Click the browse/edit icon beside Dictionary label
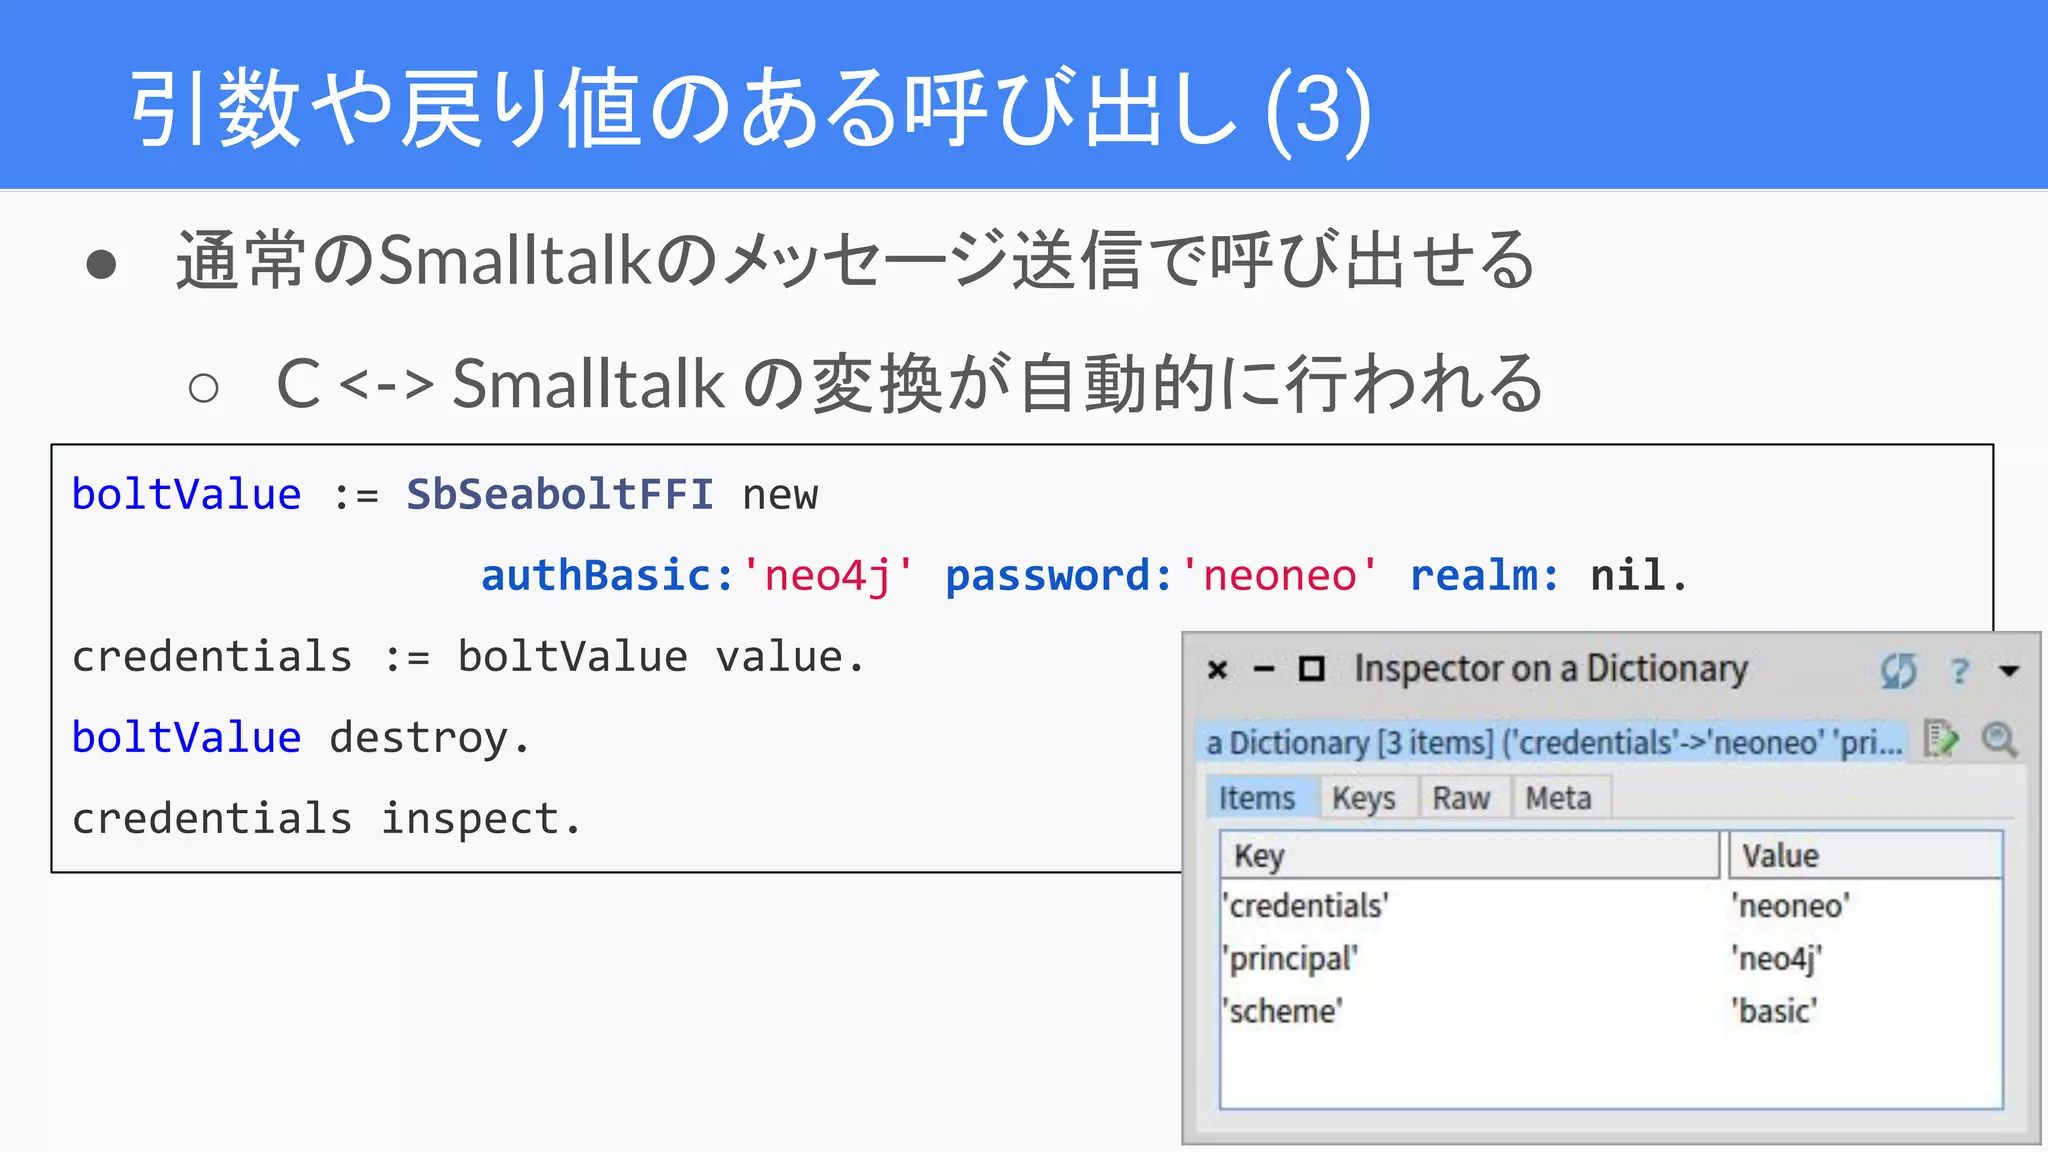2048x1152 pixels. [x=1941, y=740]
